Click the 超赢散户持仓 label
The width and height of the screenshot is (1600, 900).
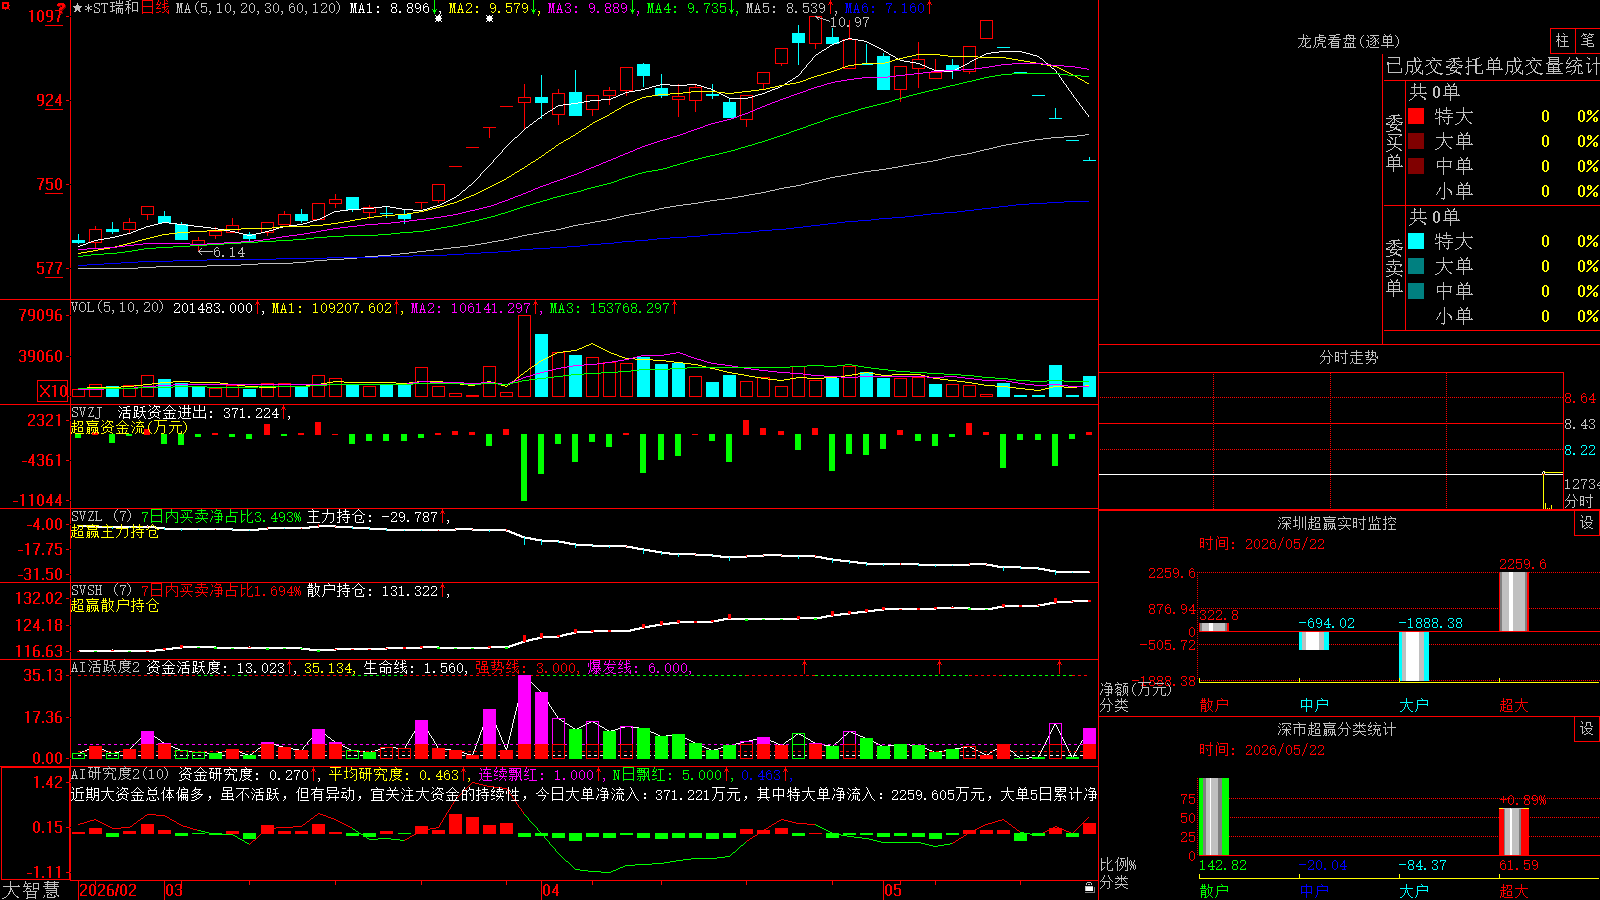click(x=115, y=606)
